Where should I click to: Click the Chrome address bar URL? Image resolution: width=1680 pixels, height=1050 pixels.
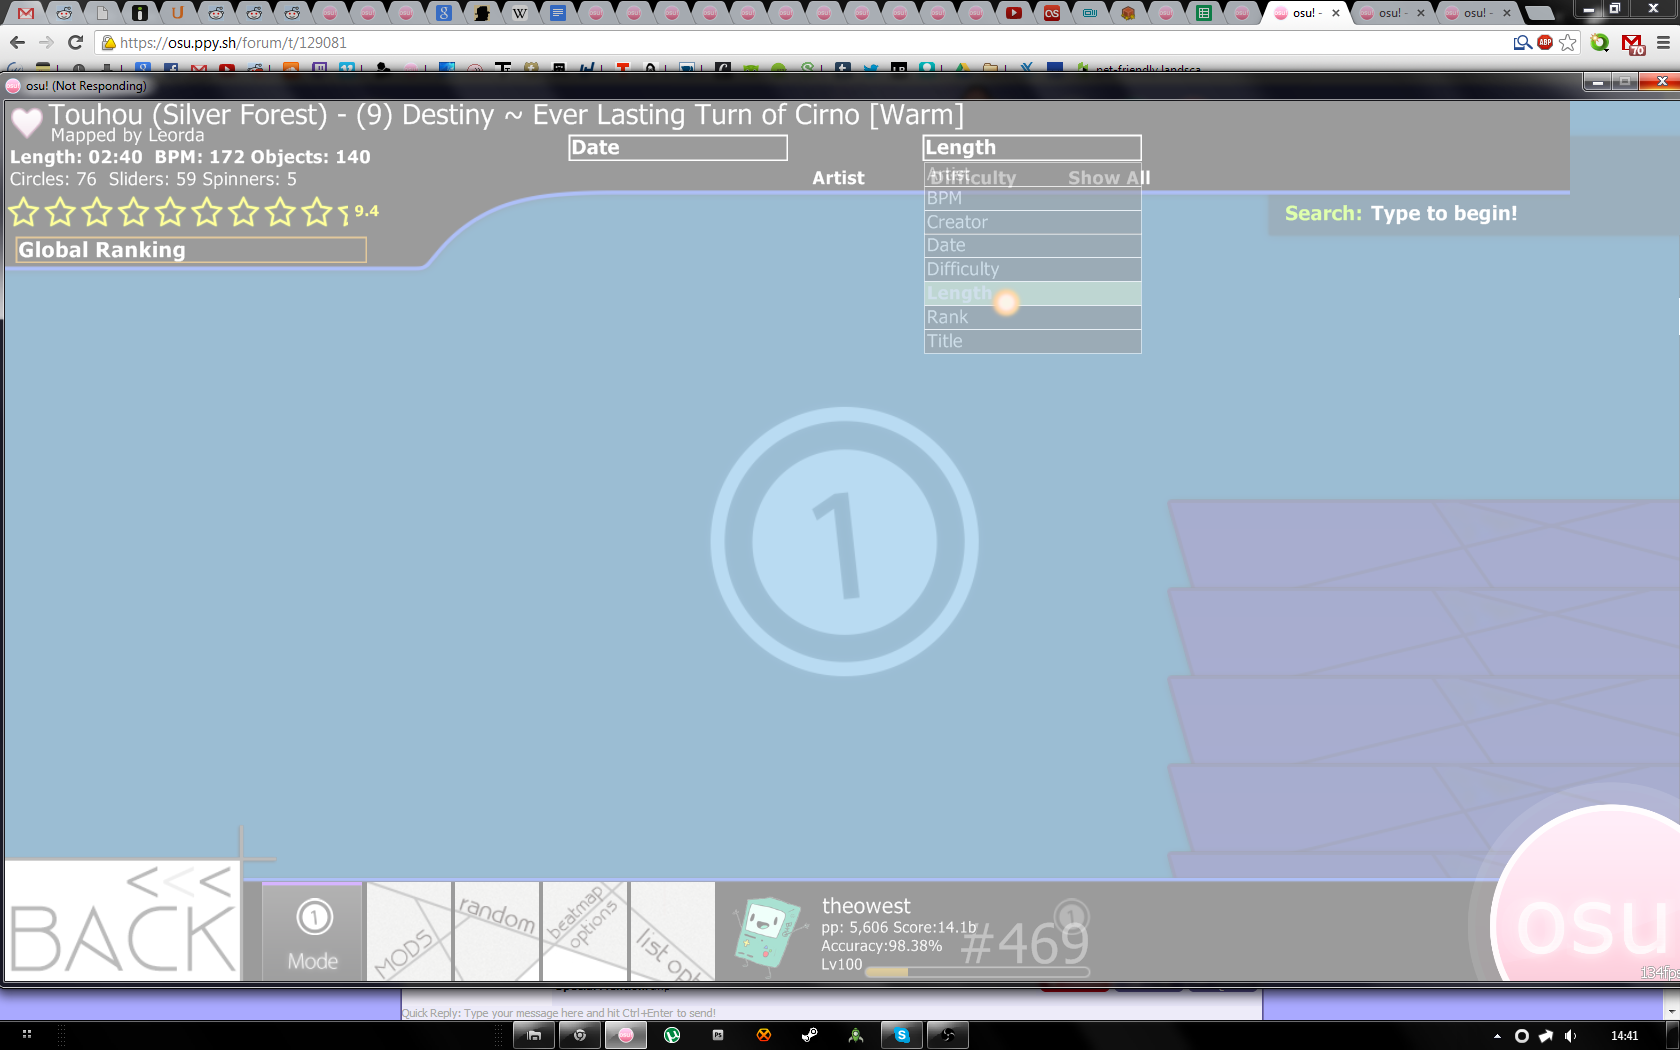[x=233, y=43]
